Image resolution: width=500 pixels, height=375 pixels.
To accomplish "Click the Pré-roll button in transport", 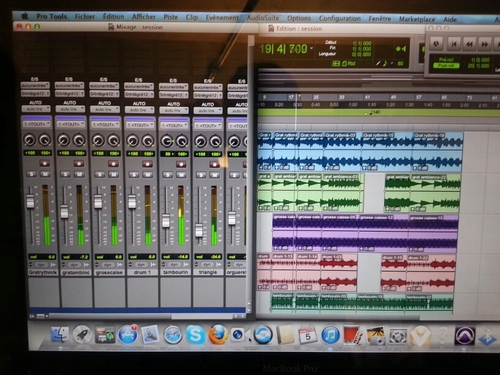I will [x=447, y=60].
